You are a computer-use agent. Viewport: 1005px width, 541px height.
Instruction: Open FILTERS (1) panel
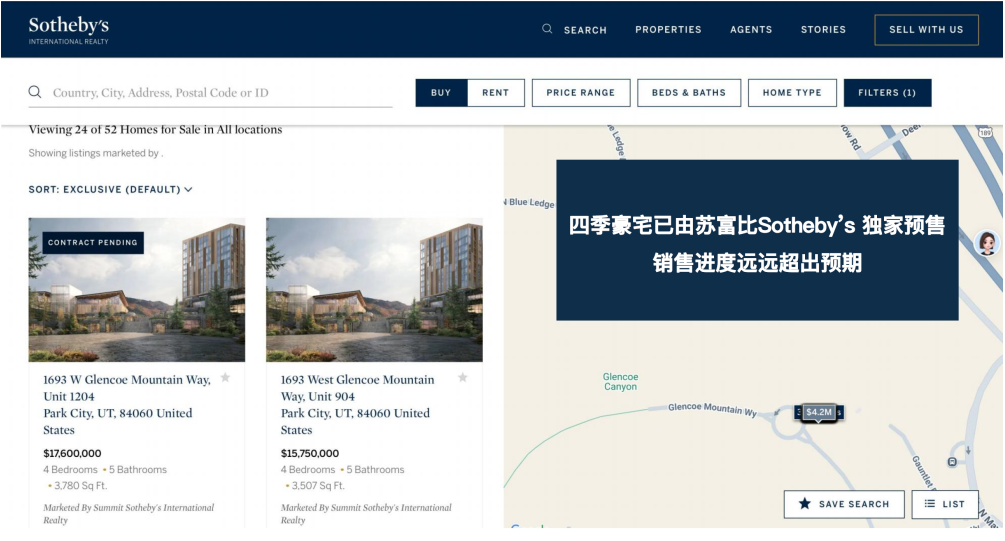tap(887, 93)
